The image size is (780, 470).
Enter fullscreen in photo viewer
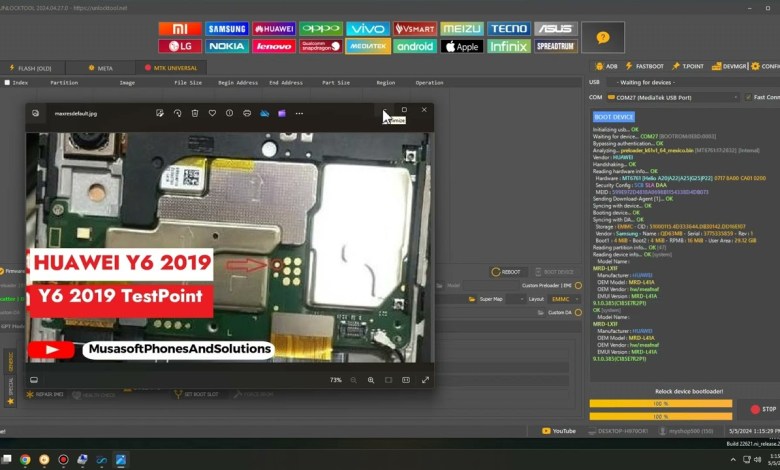[425, 380]
